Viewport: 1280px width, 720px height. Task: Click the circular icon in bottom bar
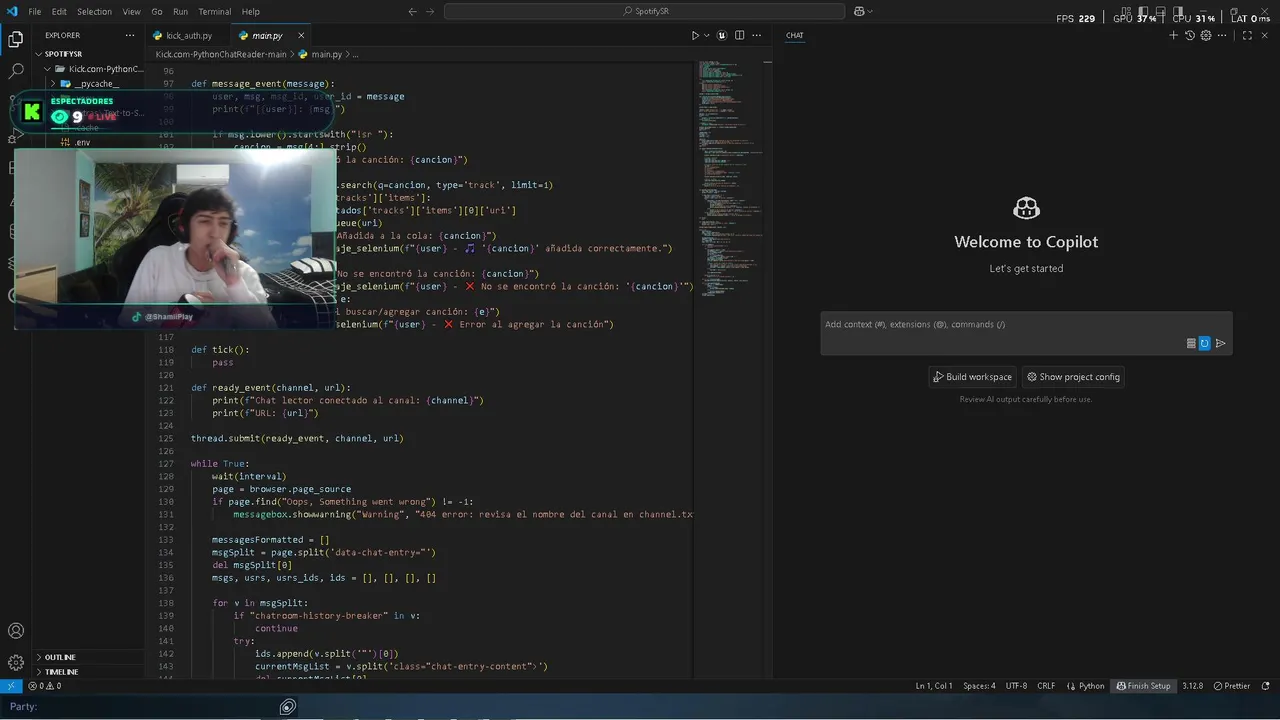point(288,707)
